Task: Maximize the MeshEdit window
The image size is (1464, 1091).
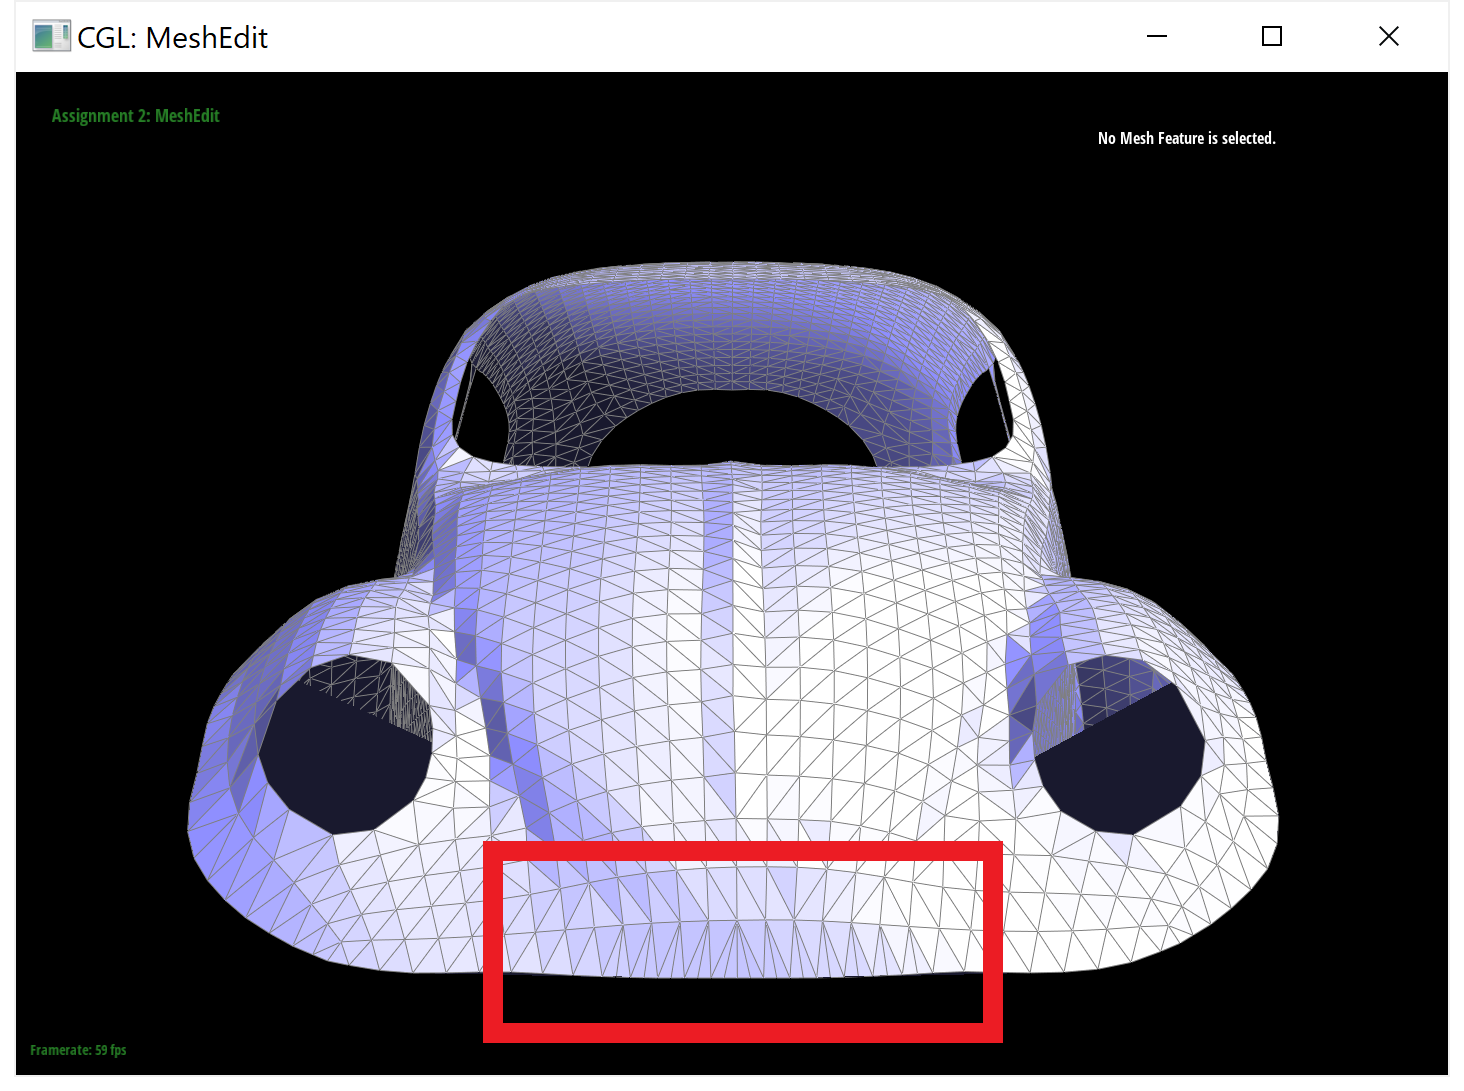Action: 1272,36
